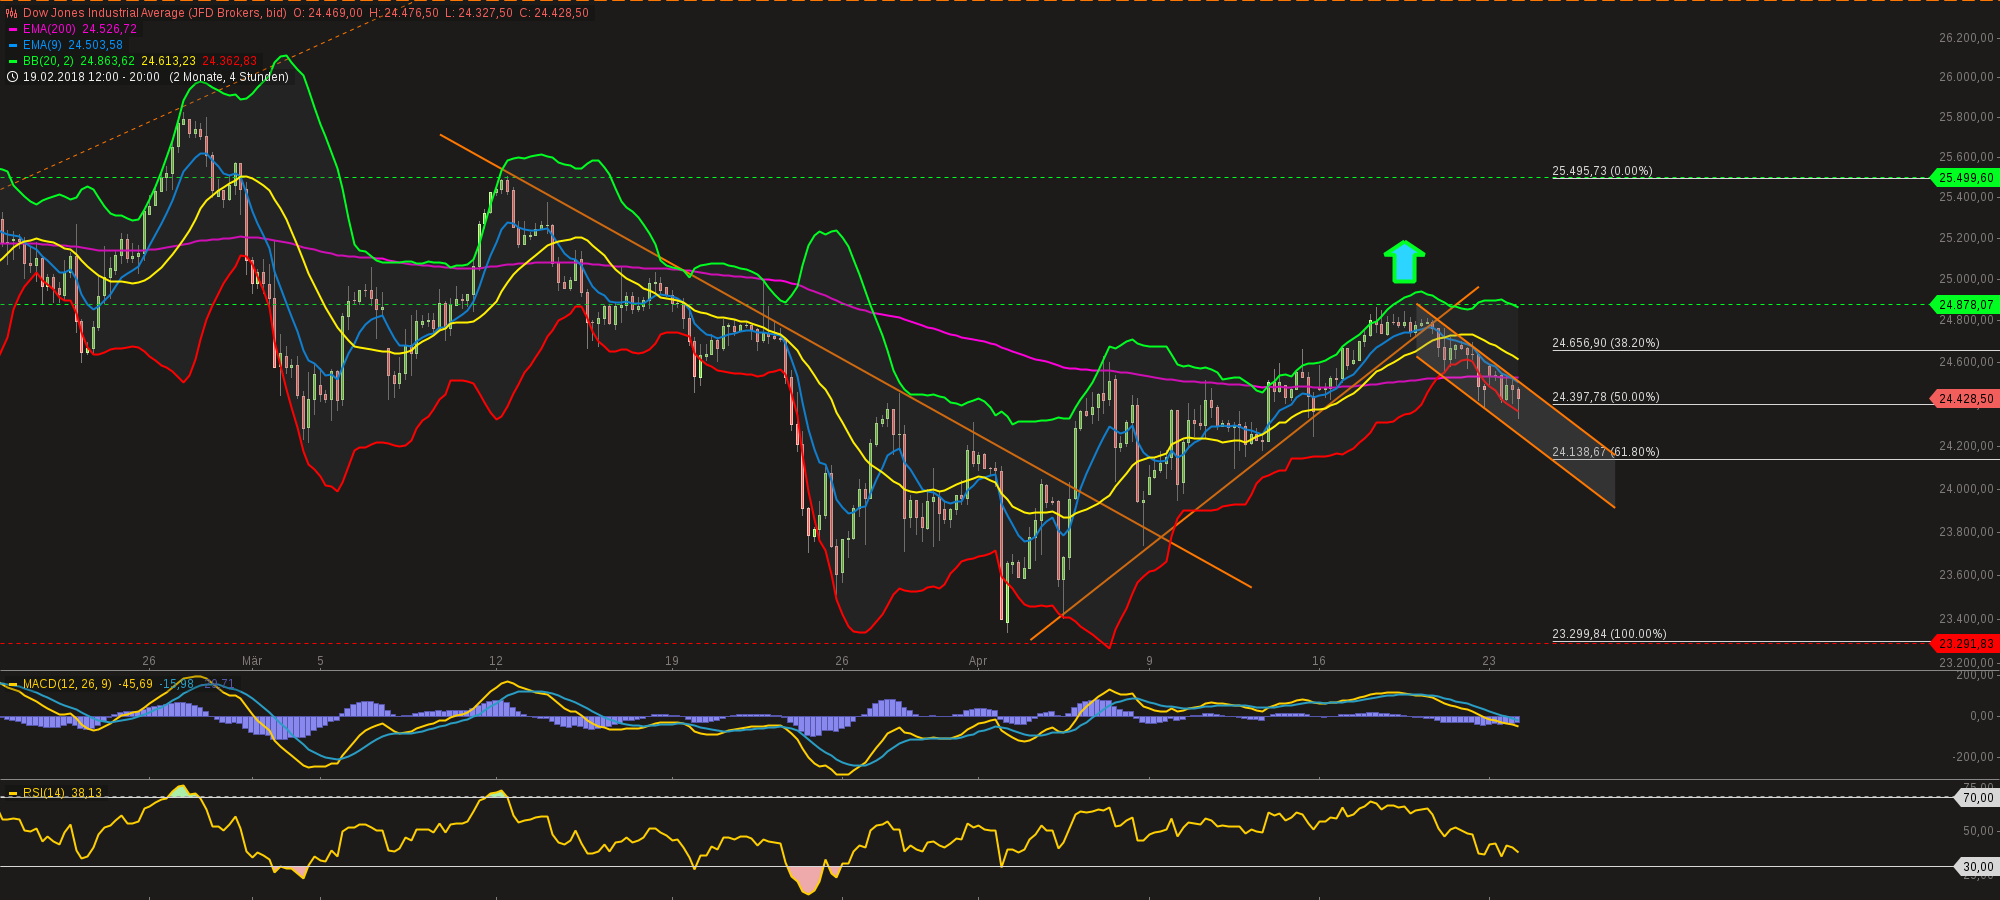Screen dimensions: 2000x900
Task: Select the green up-arrow annotation on the chart
Action: coord(1405,262)
